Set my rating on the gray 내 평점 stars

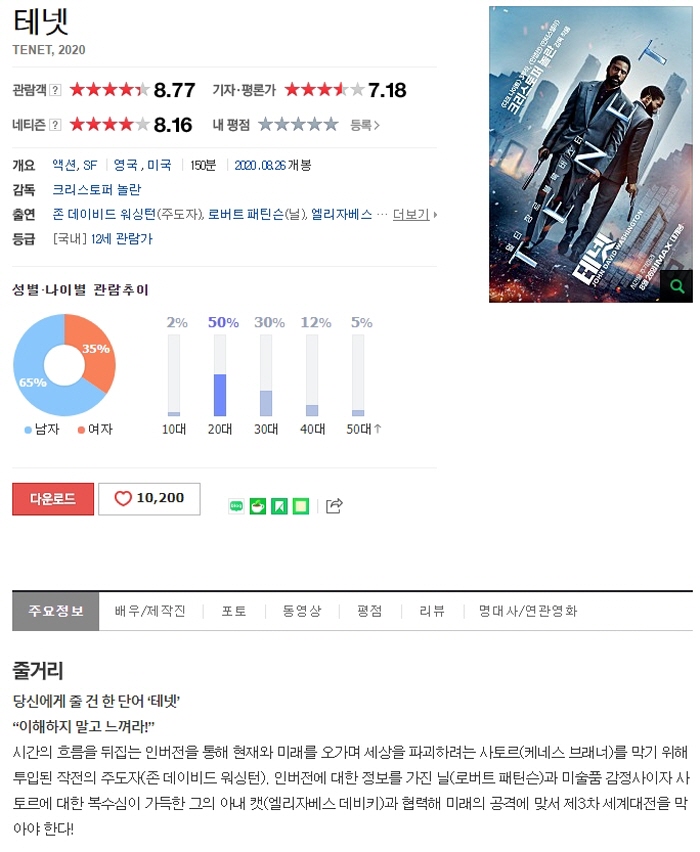pos(298,125)
